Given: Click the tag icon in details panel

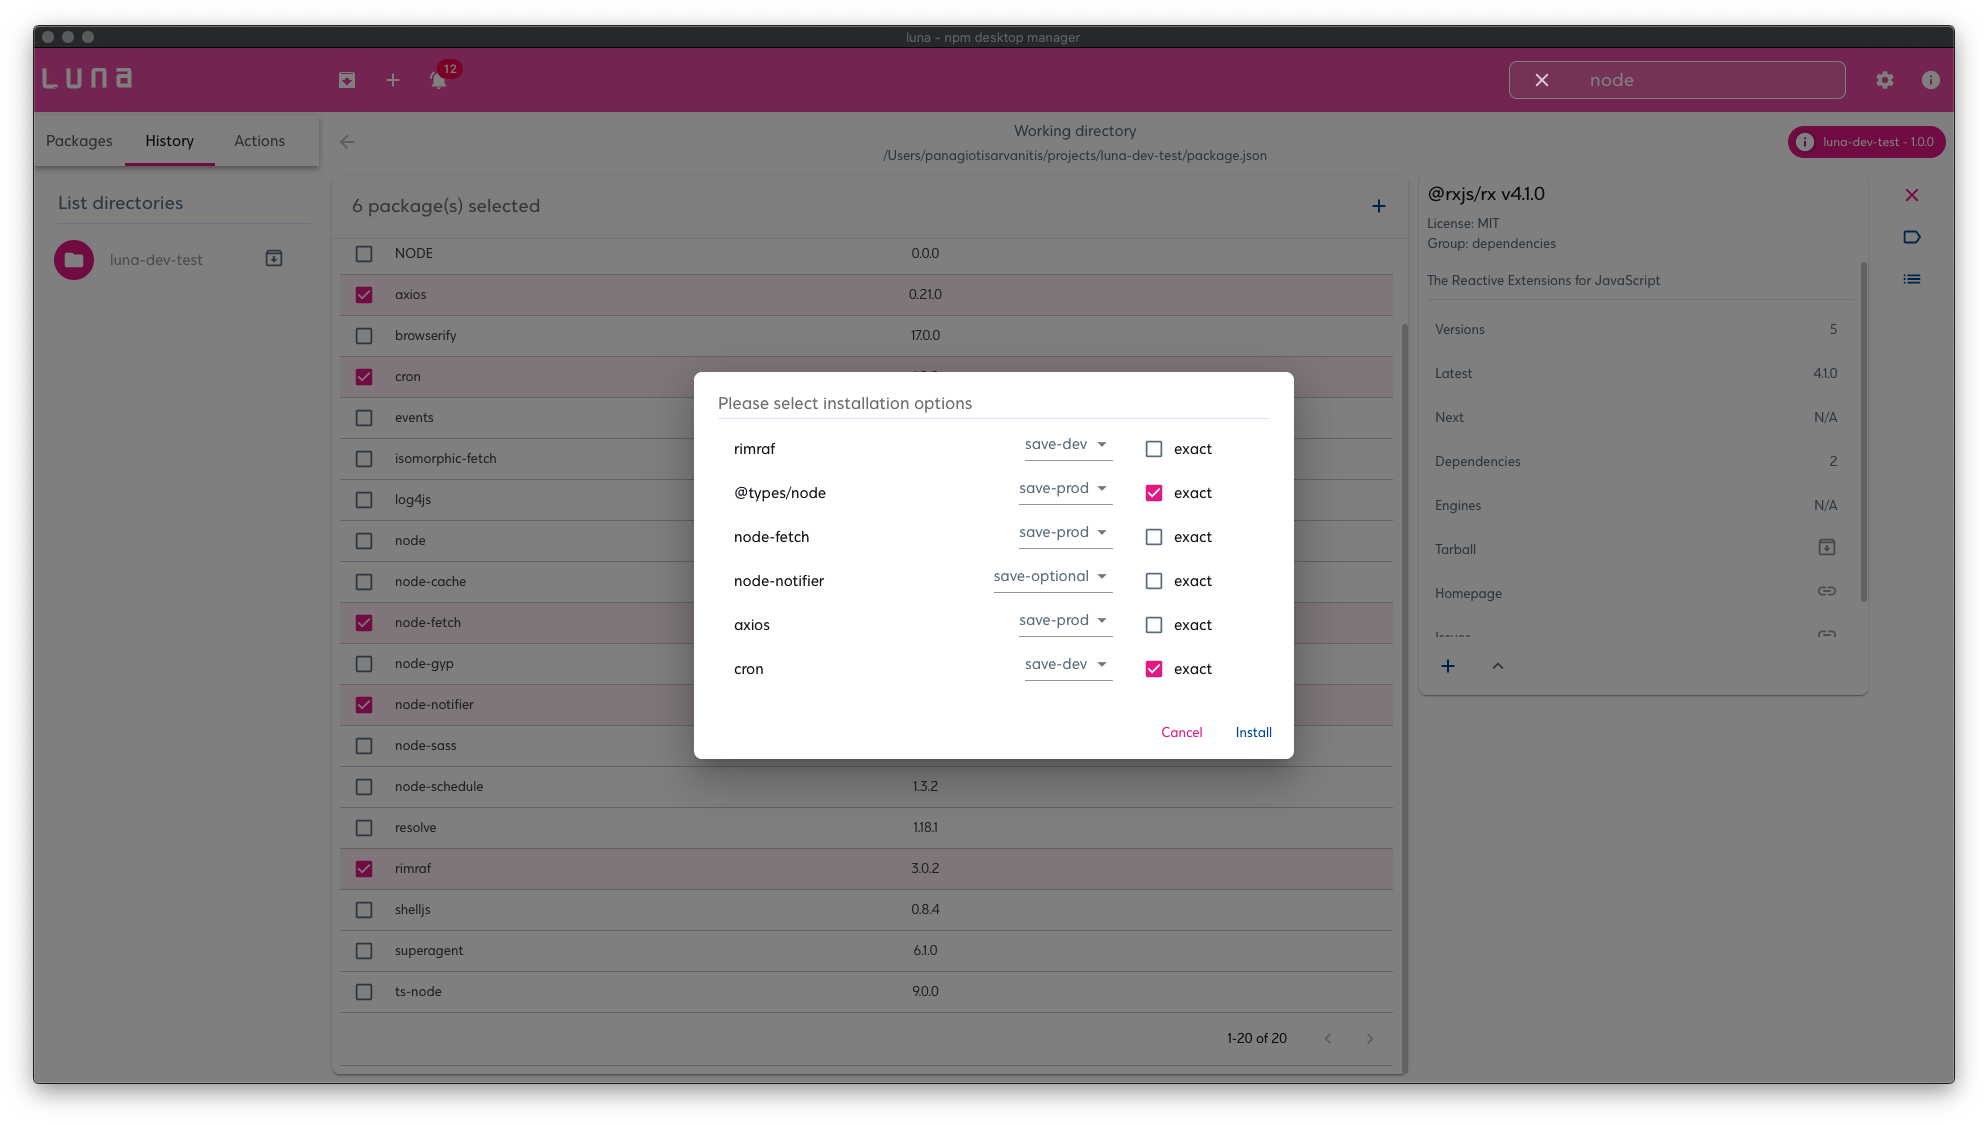Looking at the screenshot, I should [x=1912, y=237].
